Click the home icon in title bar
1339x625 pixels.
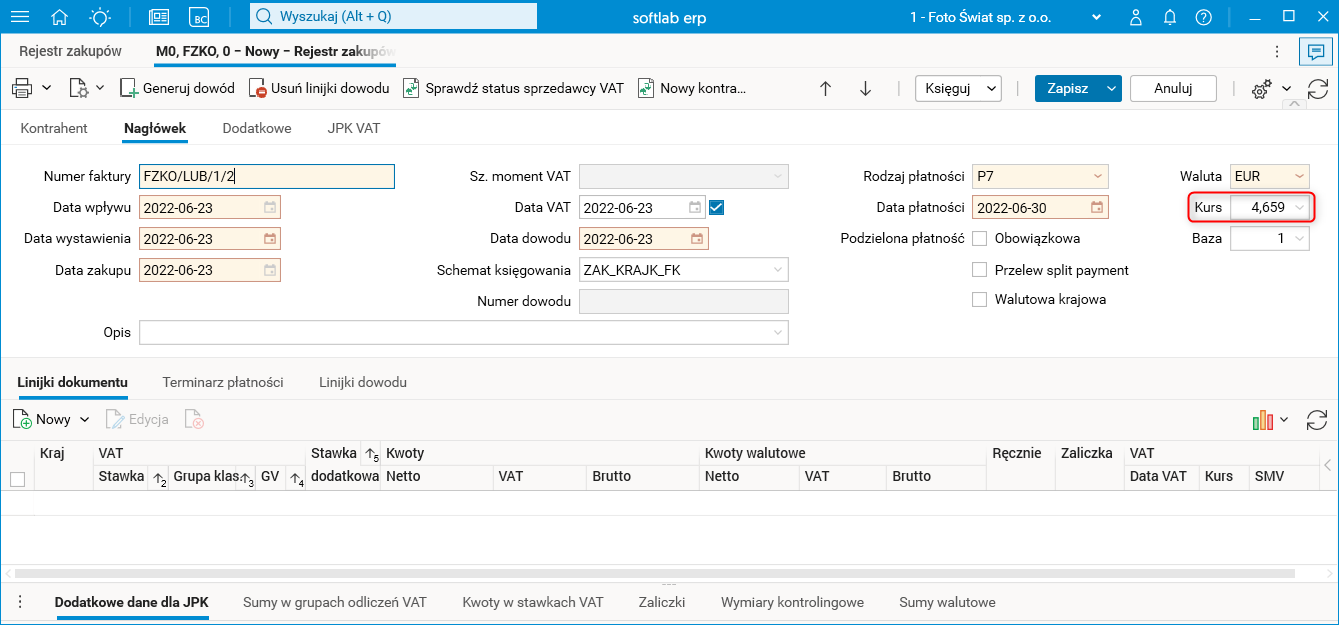click(60, 17)
